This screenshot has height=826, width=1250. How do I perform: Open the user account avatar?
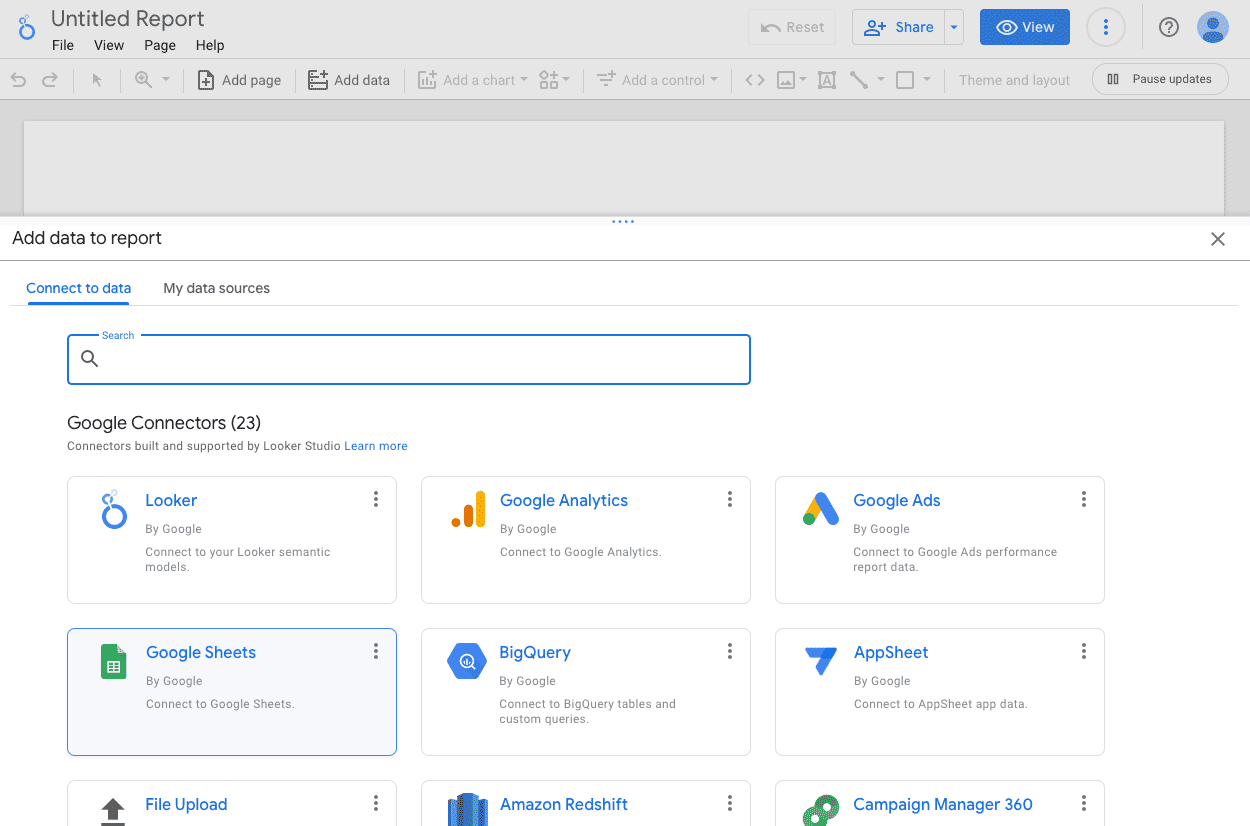[x=1213, y=27]
